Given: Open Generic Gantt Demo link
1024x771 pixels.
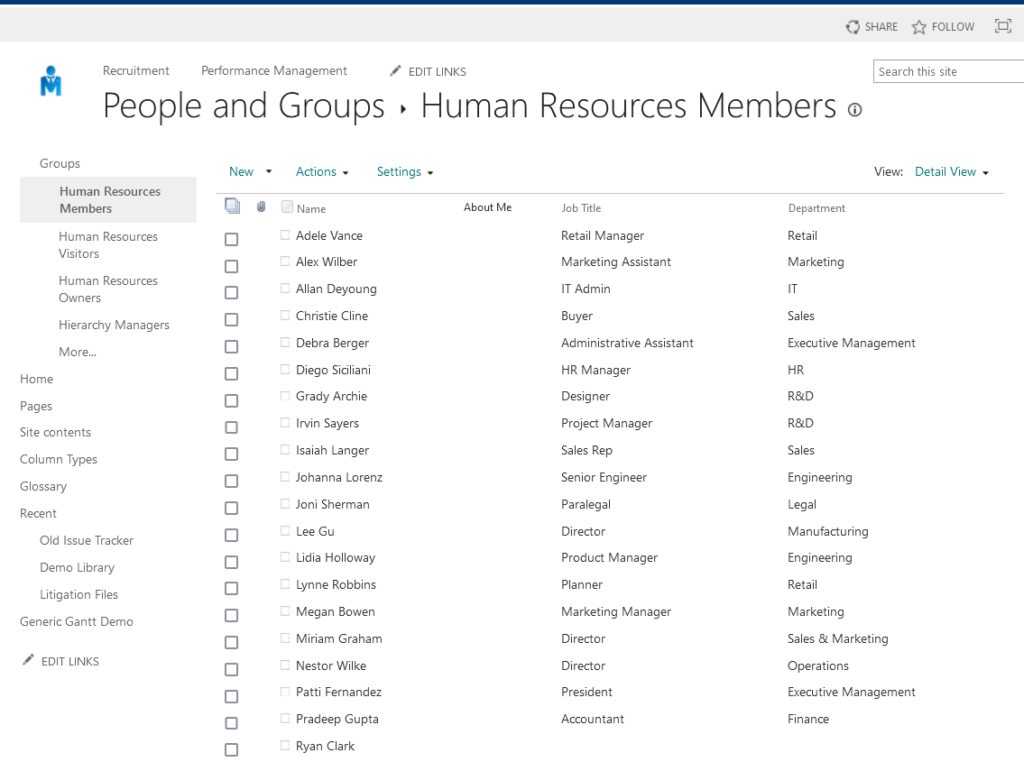Looking at the screenshot, I should [76, 622].
